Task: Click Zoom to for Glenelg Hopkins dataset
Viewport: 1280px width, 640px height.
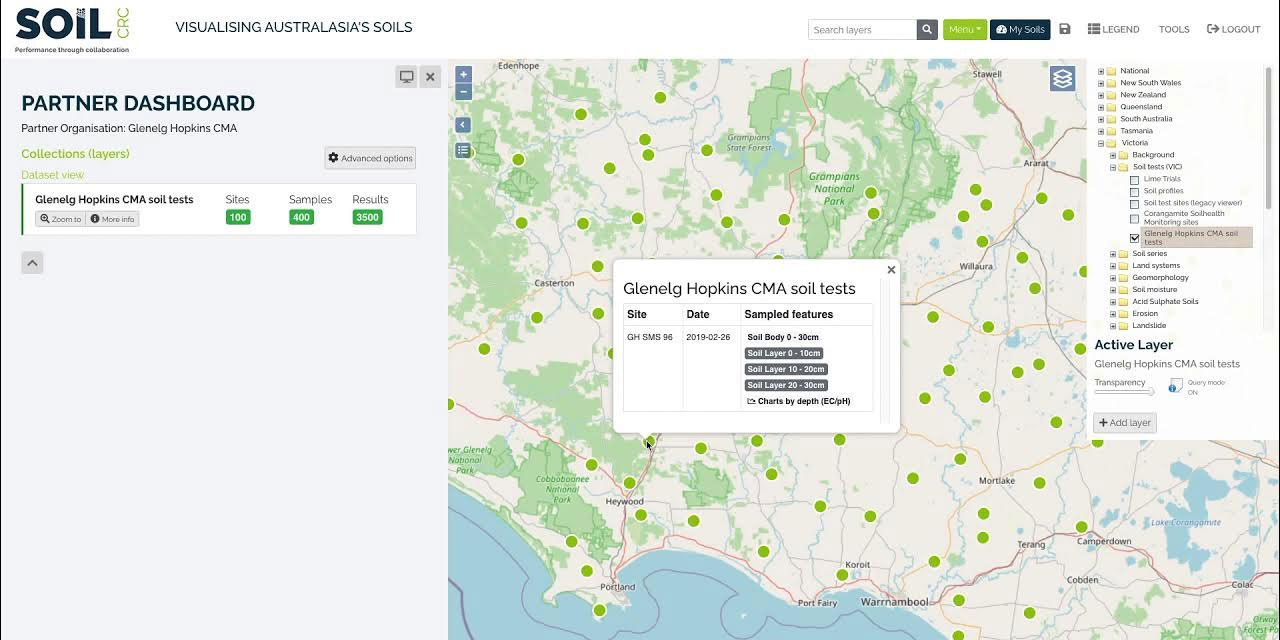Action: [x=61, y=219]
